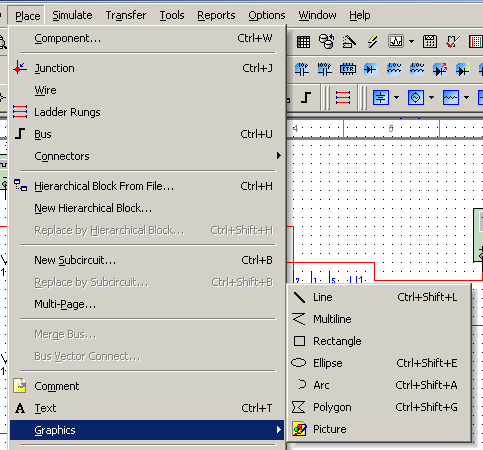Open the Spreadsheet View grid icon
Image resolution: width=483 pixels, height=450 pixels.
click(303, 42)
